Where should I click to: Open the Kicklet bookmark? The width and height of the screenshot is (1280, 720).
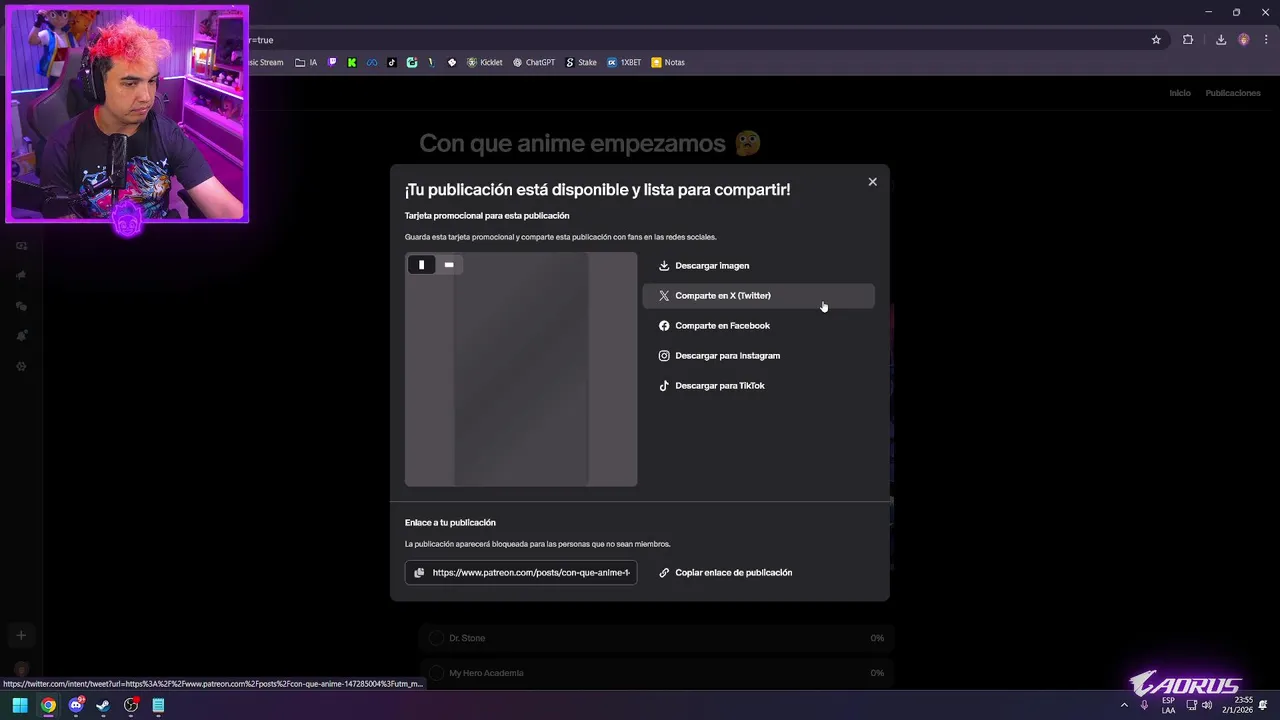coord(485,62)
